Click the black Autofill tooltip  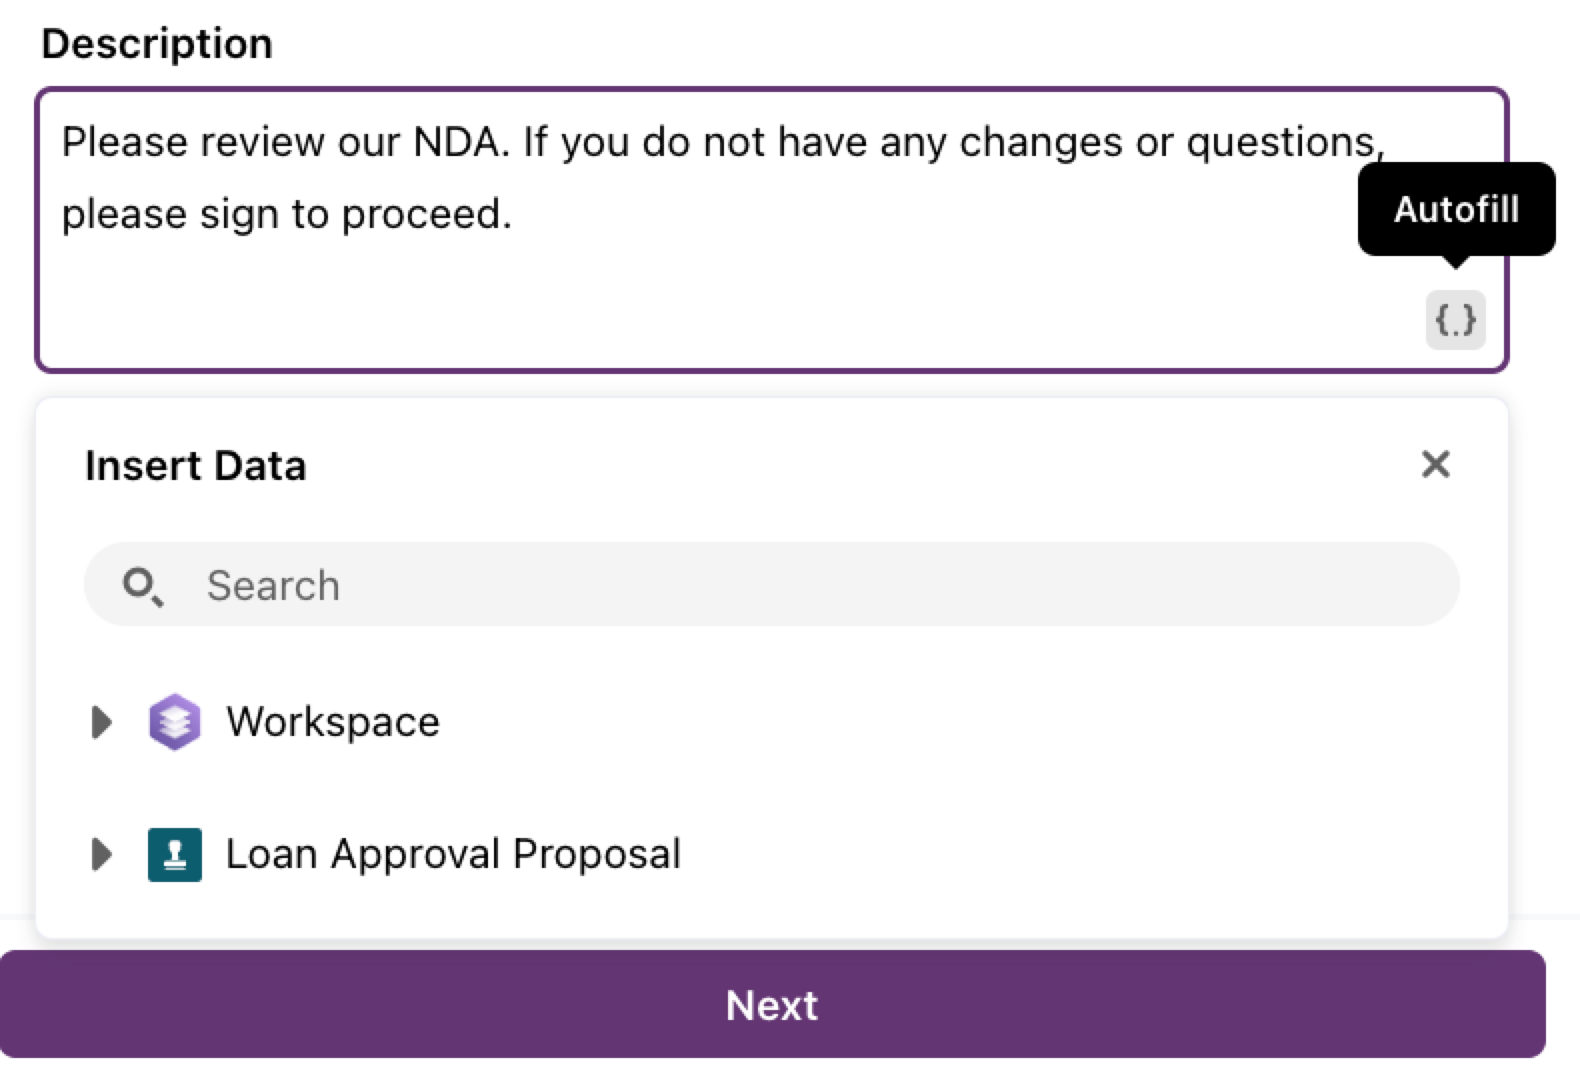1456,209
